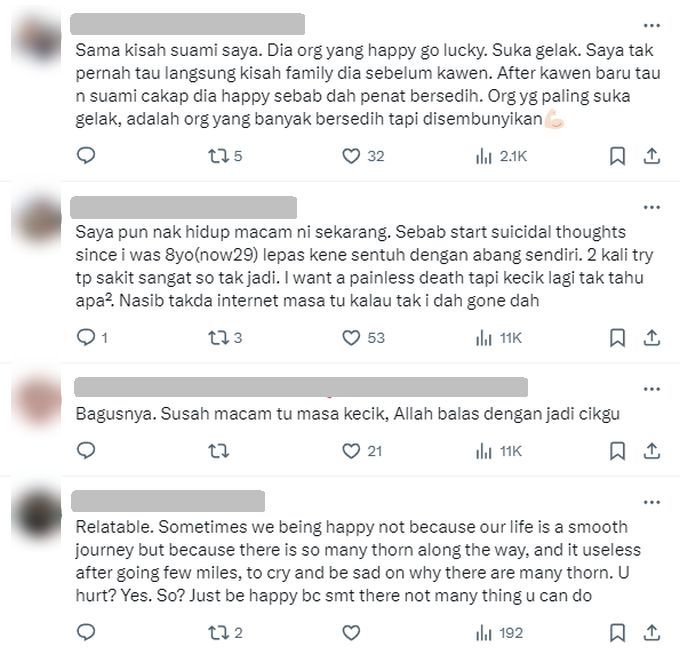Screen dimensions: 680x655
Task: Retweet the post with 5 retweets
Action: [x=225, y=156]
